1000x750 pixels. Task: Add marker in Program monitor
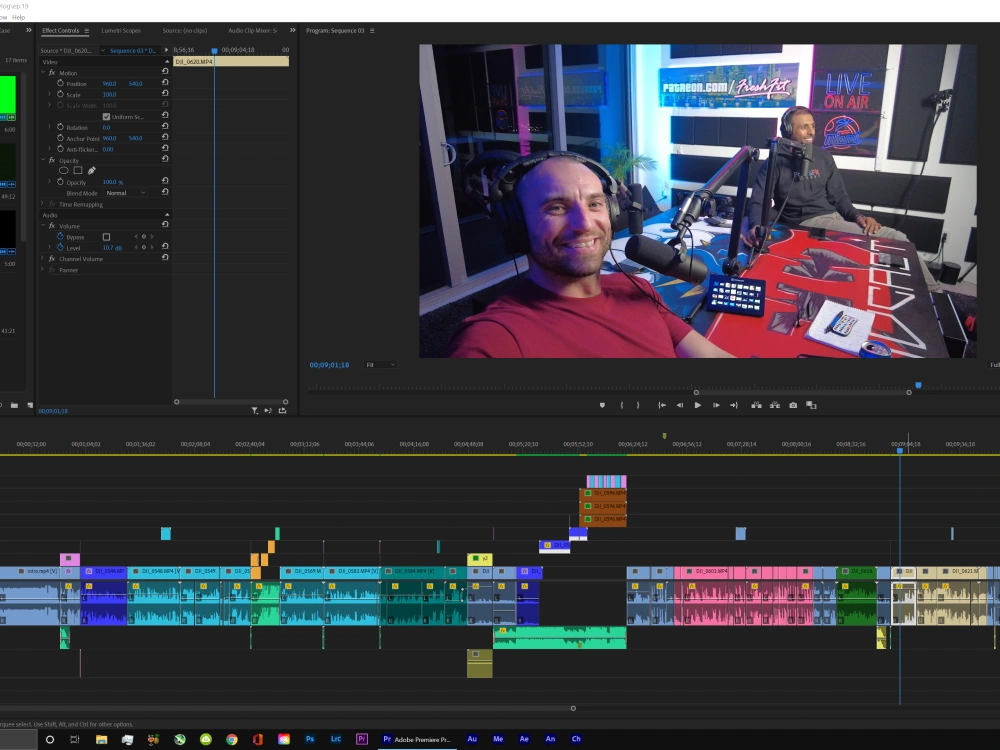(602, 405)
